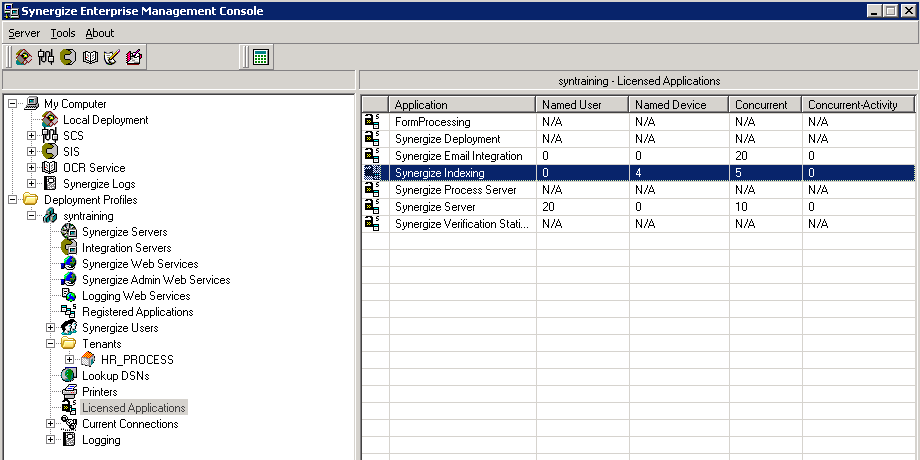This screenshot has width=920, height=460.
Task: Select the My Computer icon in tree
Action: [31, 104]
